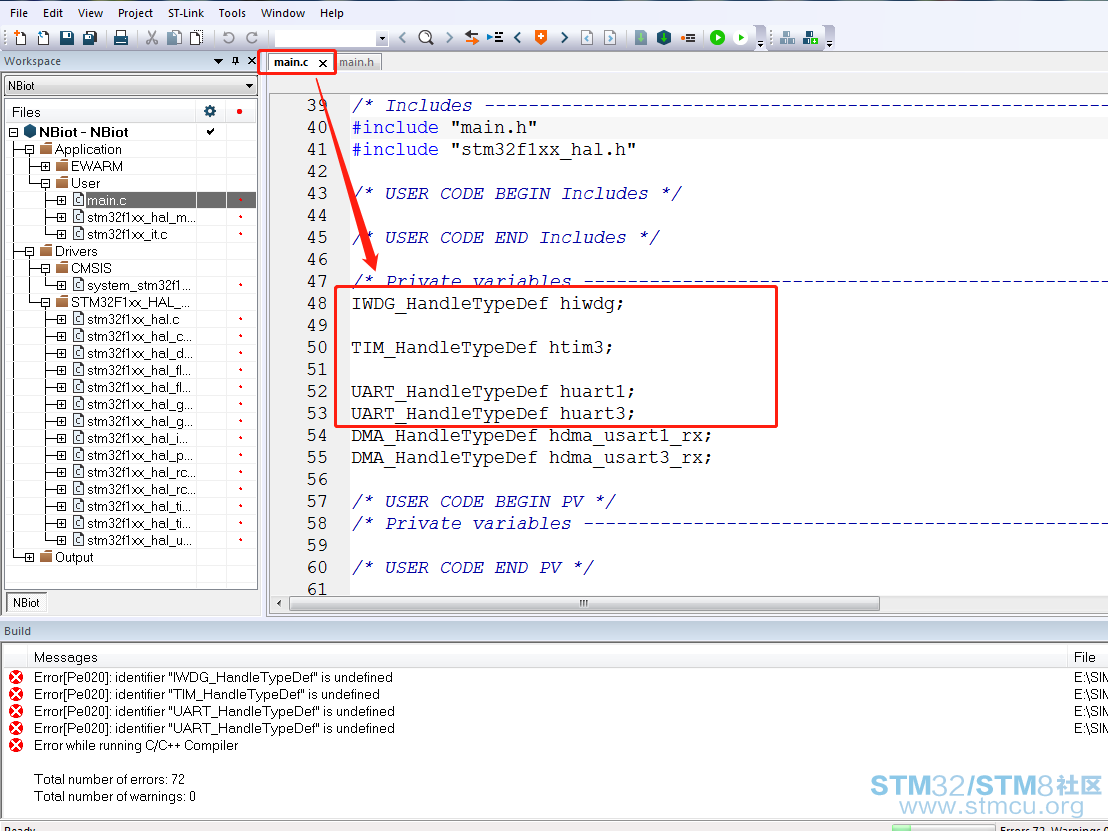
Task: Select system_stm32f1... under CMSIS
Action: click(138, 285)
